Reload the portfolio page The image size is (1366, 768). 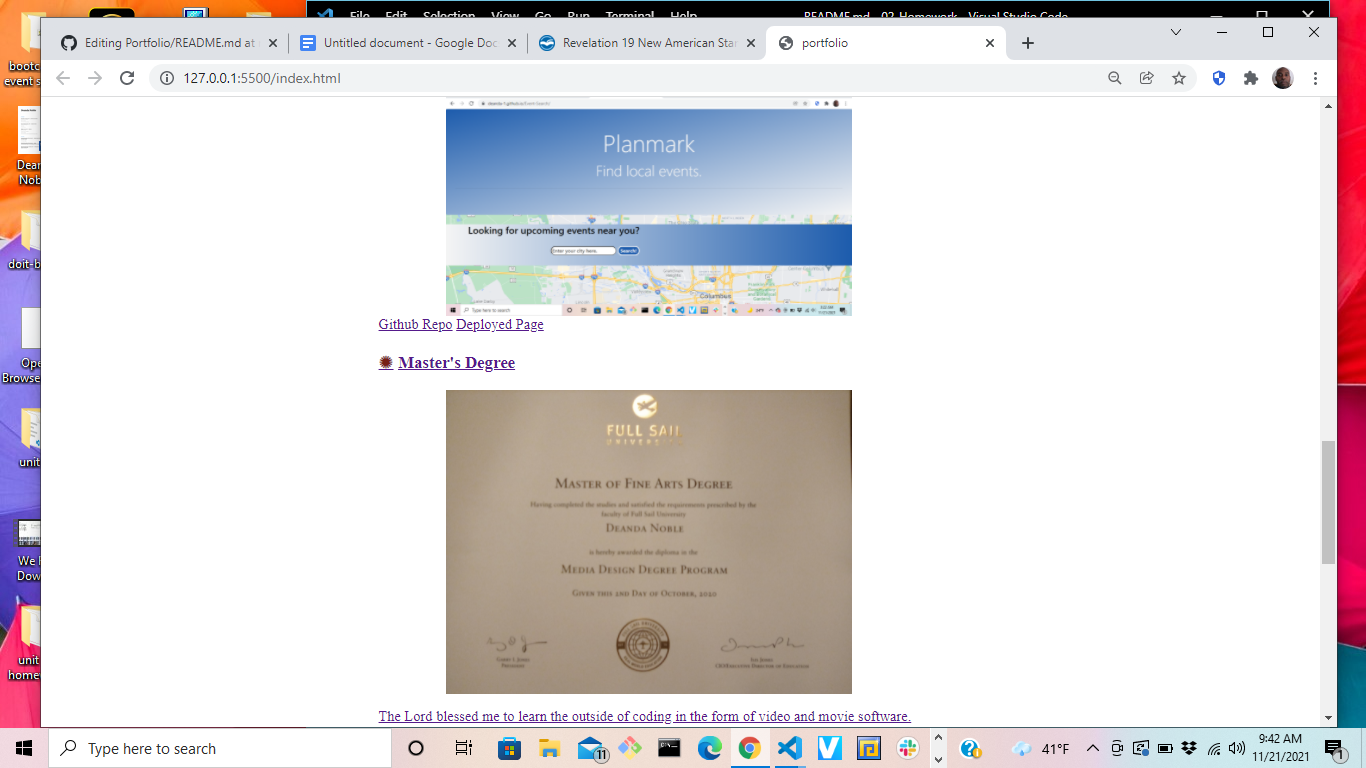[127, 78]
